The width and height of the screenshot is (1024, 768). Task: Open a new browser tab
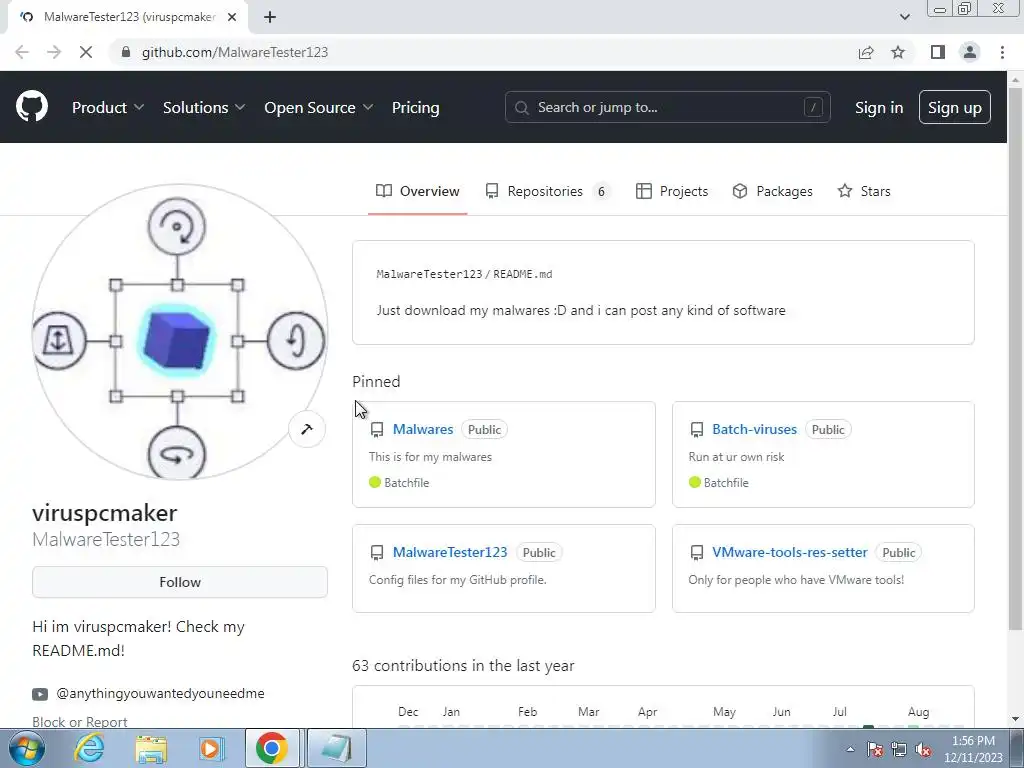(270, 17)
